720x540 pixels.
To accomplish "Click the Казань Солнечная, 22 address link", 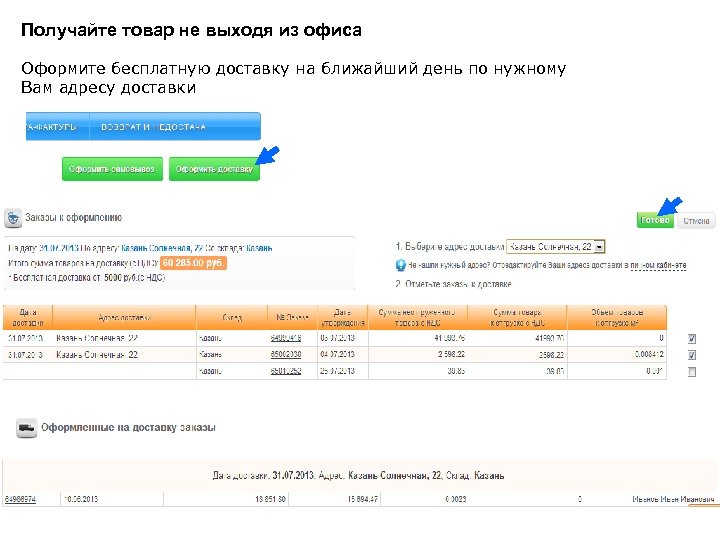I will [162, 248].
